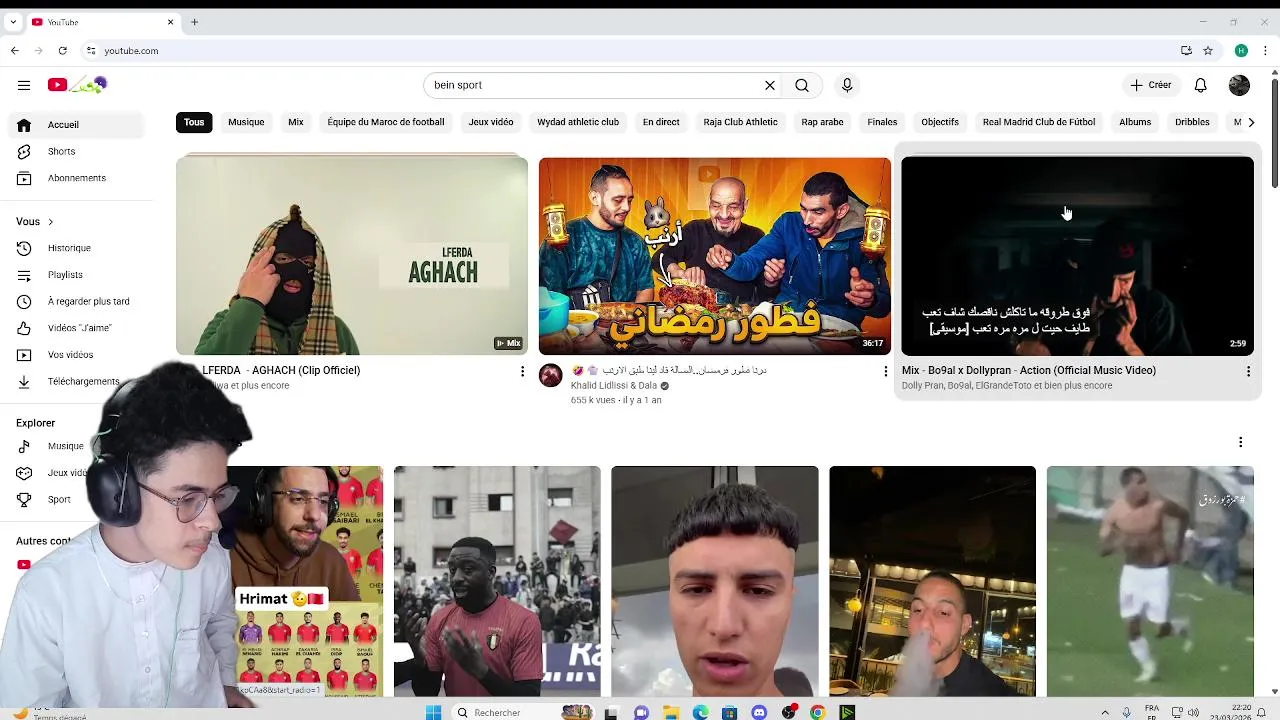Expand the Vous section
The height and width of the screenshot is (720, 1280).
(x=35, y=221)
